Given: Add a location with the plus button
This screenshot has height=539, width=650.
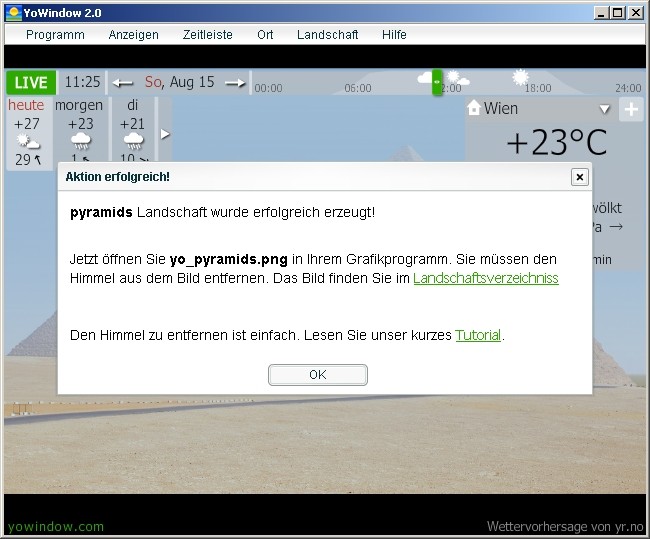Looking at the screenshot, I should [631, 109].
